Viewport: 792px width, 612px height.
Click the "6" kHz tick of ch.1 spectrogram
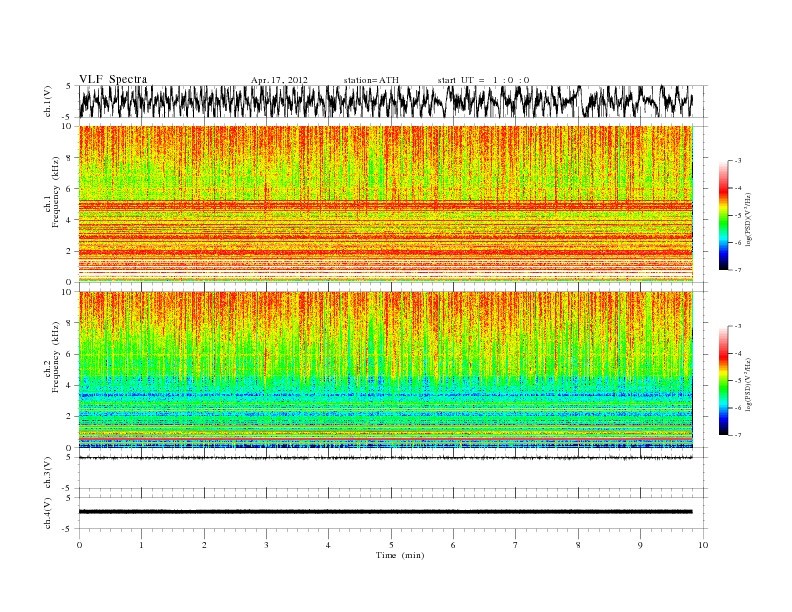(x=70, y=189)
